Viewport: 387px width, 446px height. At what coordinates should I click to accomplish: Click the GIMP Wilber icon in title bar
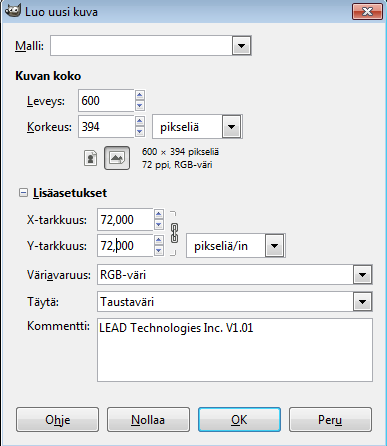click(13, 11)
